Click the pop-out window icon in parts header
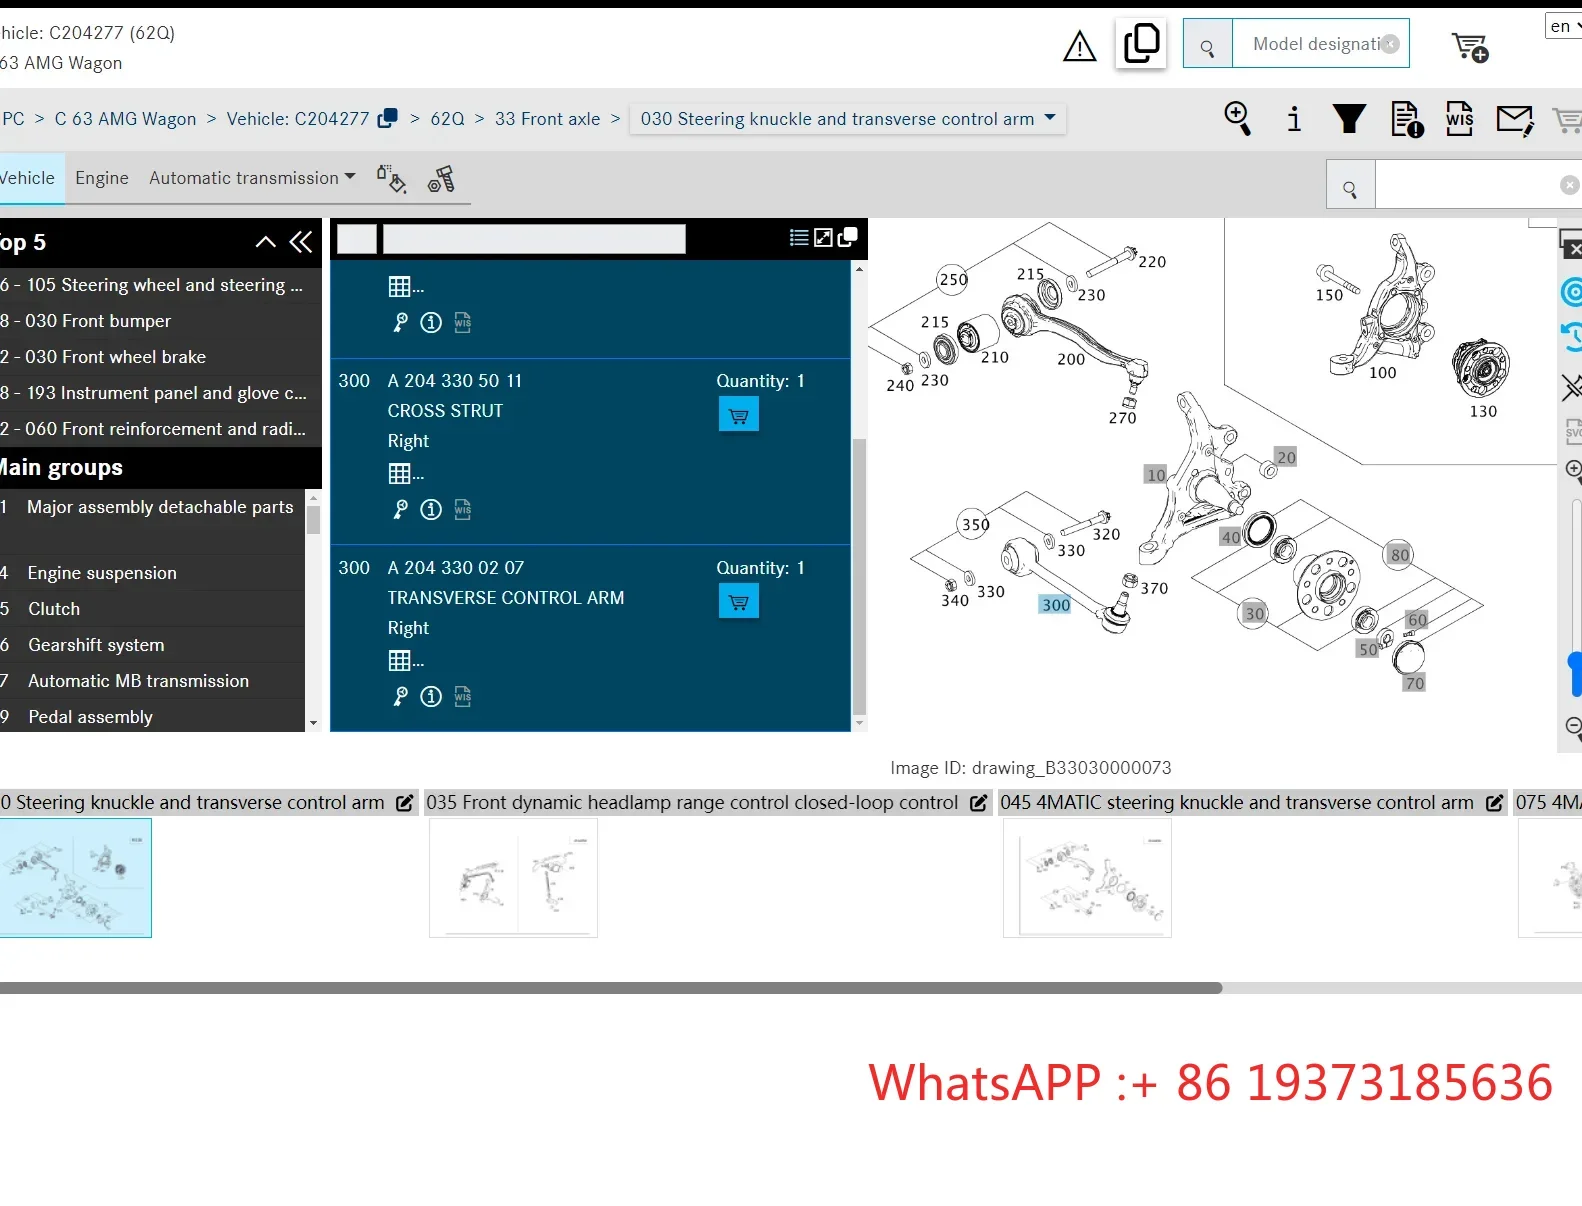Viewport: 1582px width, 1206px height. (x=847, y=237)
